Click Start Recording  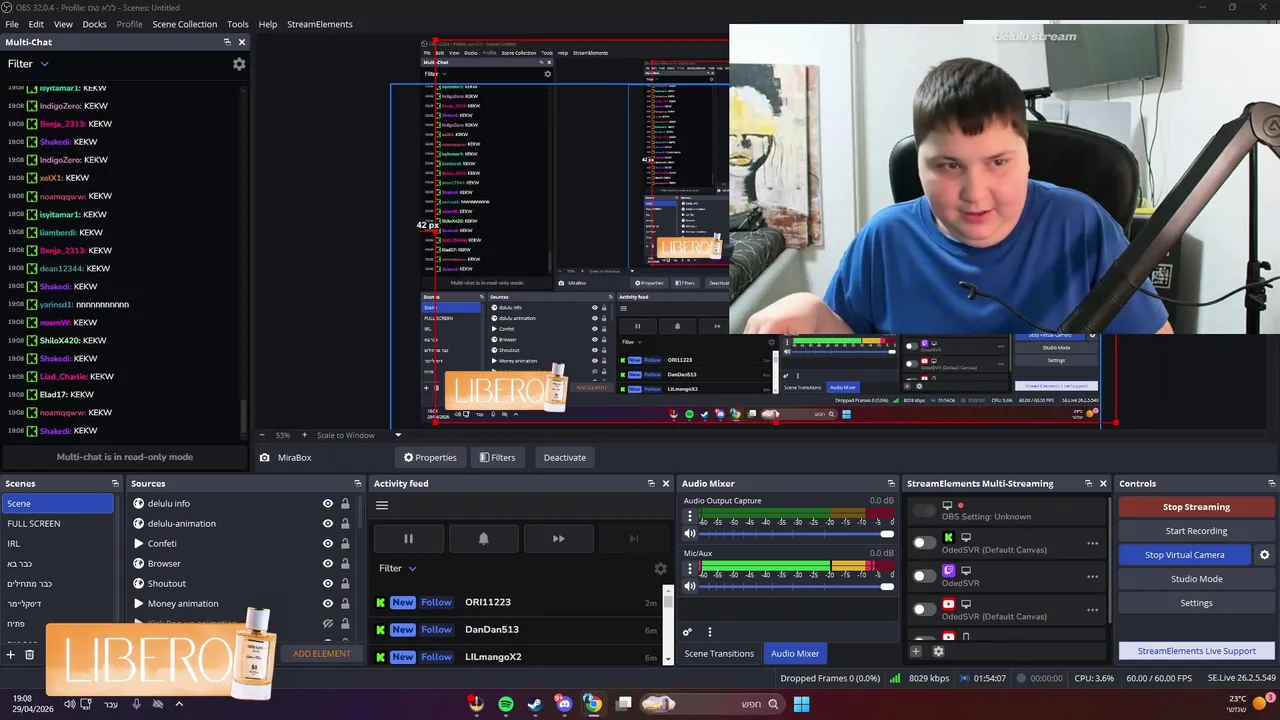click(1196, 531)
